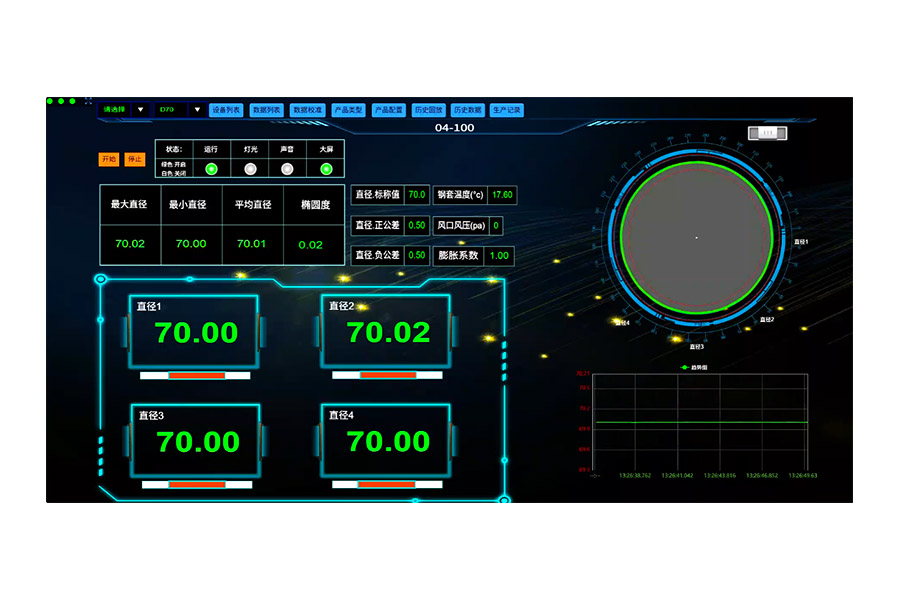
Task: Toggle the 灯光 (light) indicator
Action: (250, 169)
